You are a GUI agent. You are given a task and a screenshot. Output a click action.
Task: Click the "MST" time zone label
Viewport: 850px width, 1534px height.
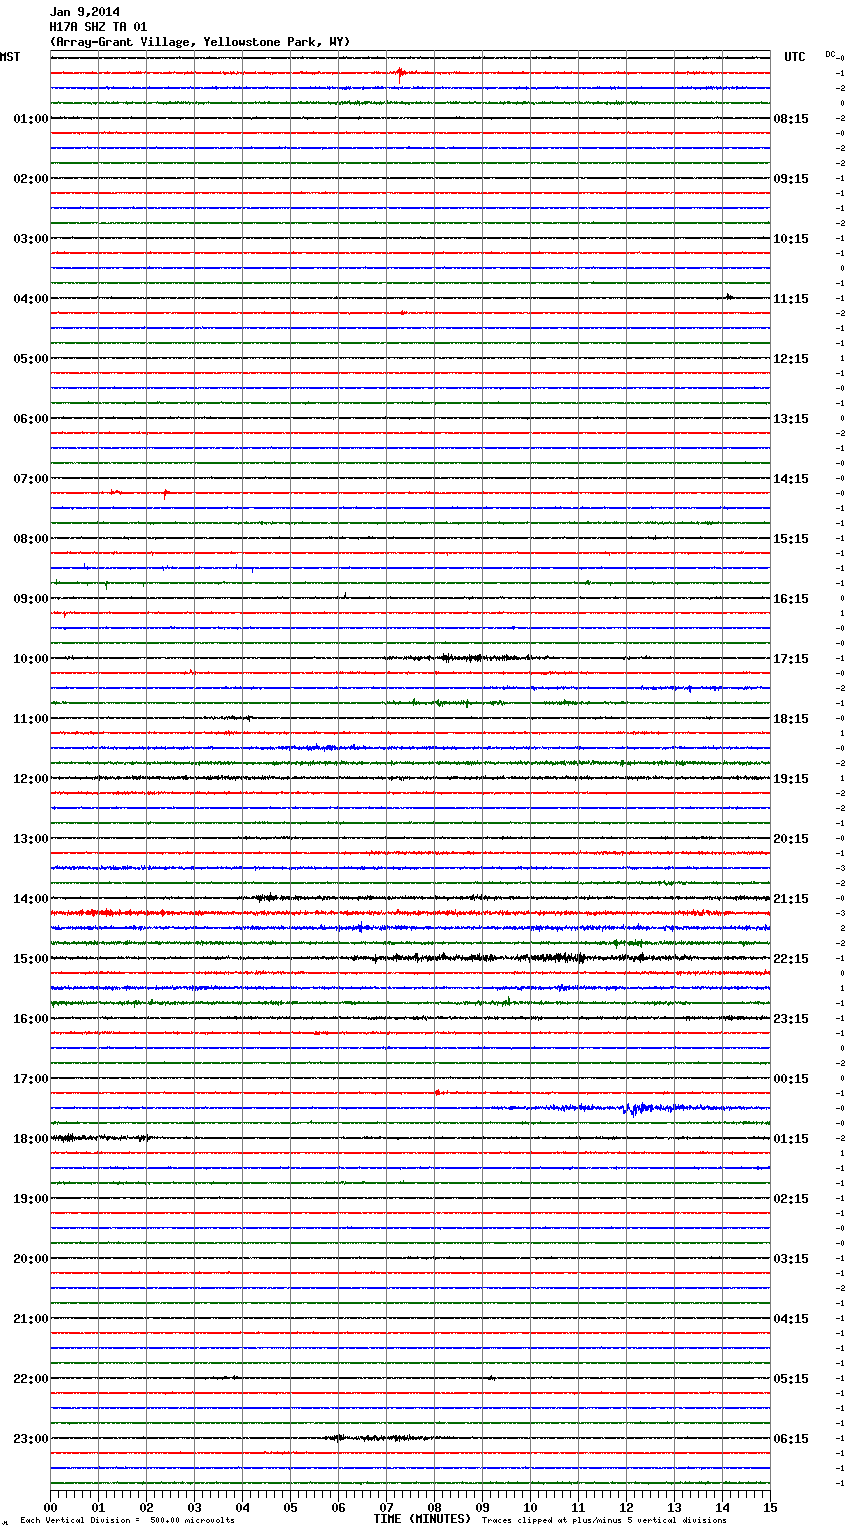click(x=10, y=57)
